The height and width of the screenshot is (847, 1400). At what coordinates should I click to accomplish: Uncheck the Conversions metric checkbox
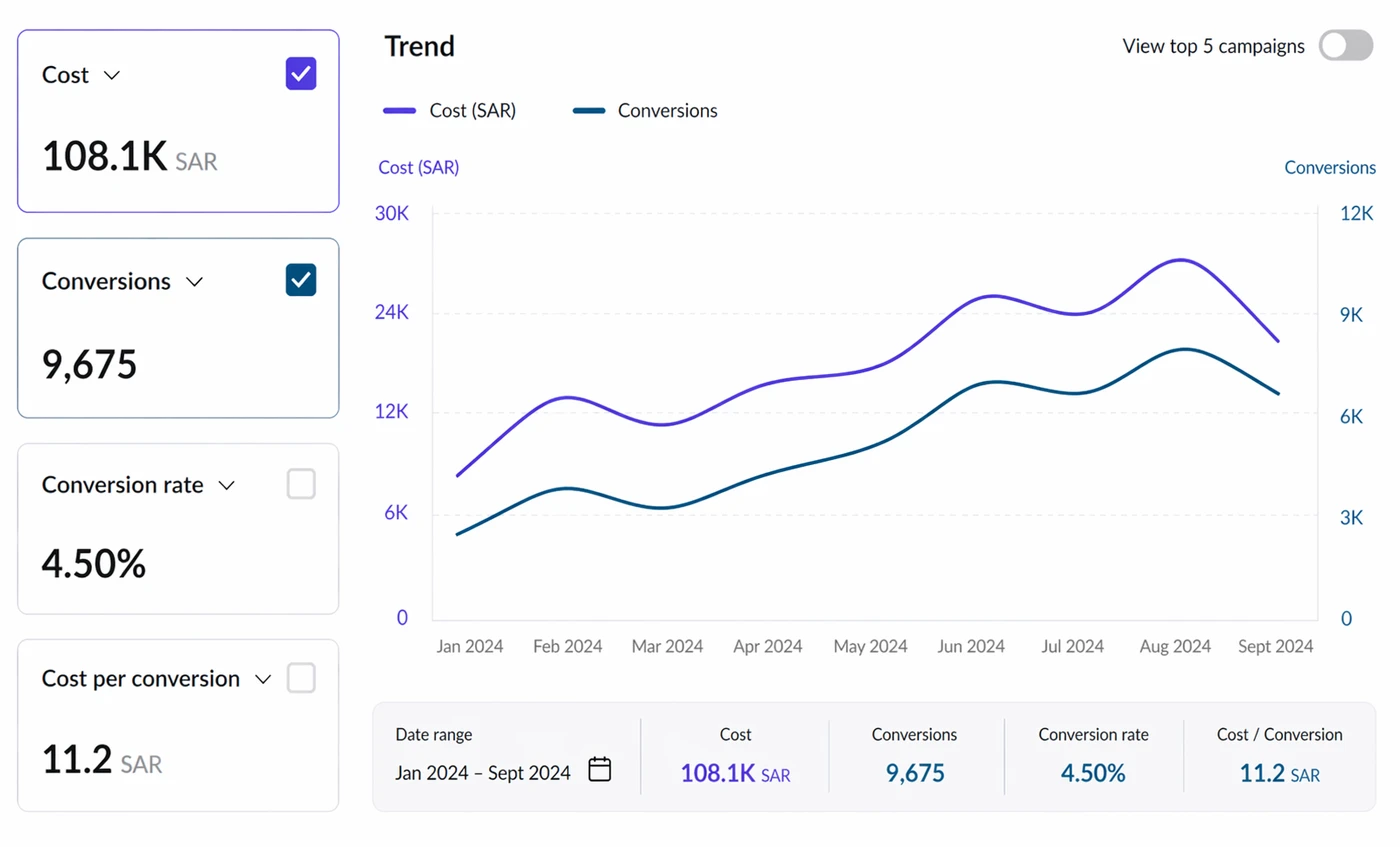[301, 280]
